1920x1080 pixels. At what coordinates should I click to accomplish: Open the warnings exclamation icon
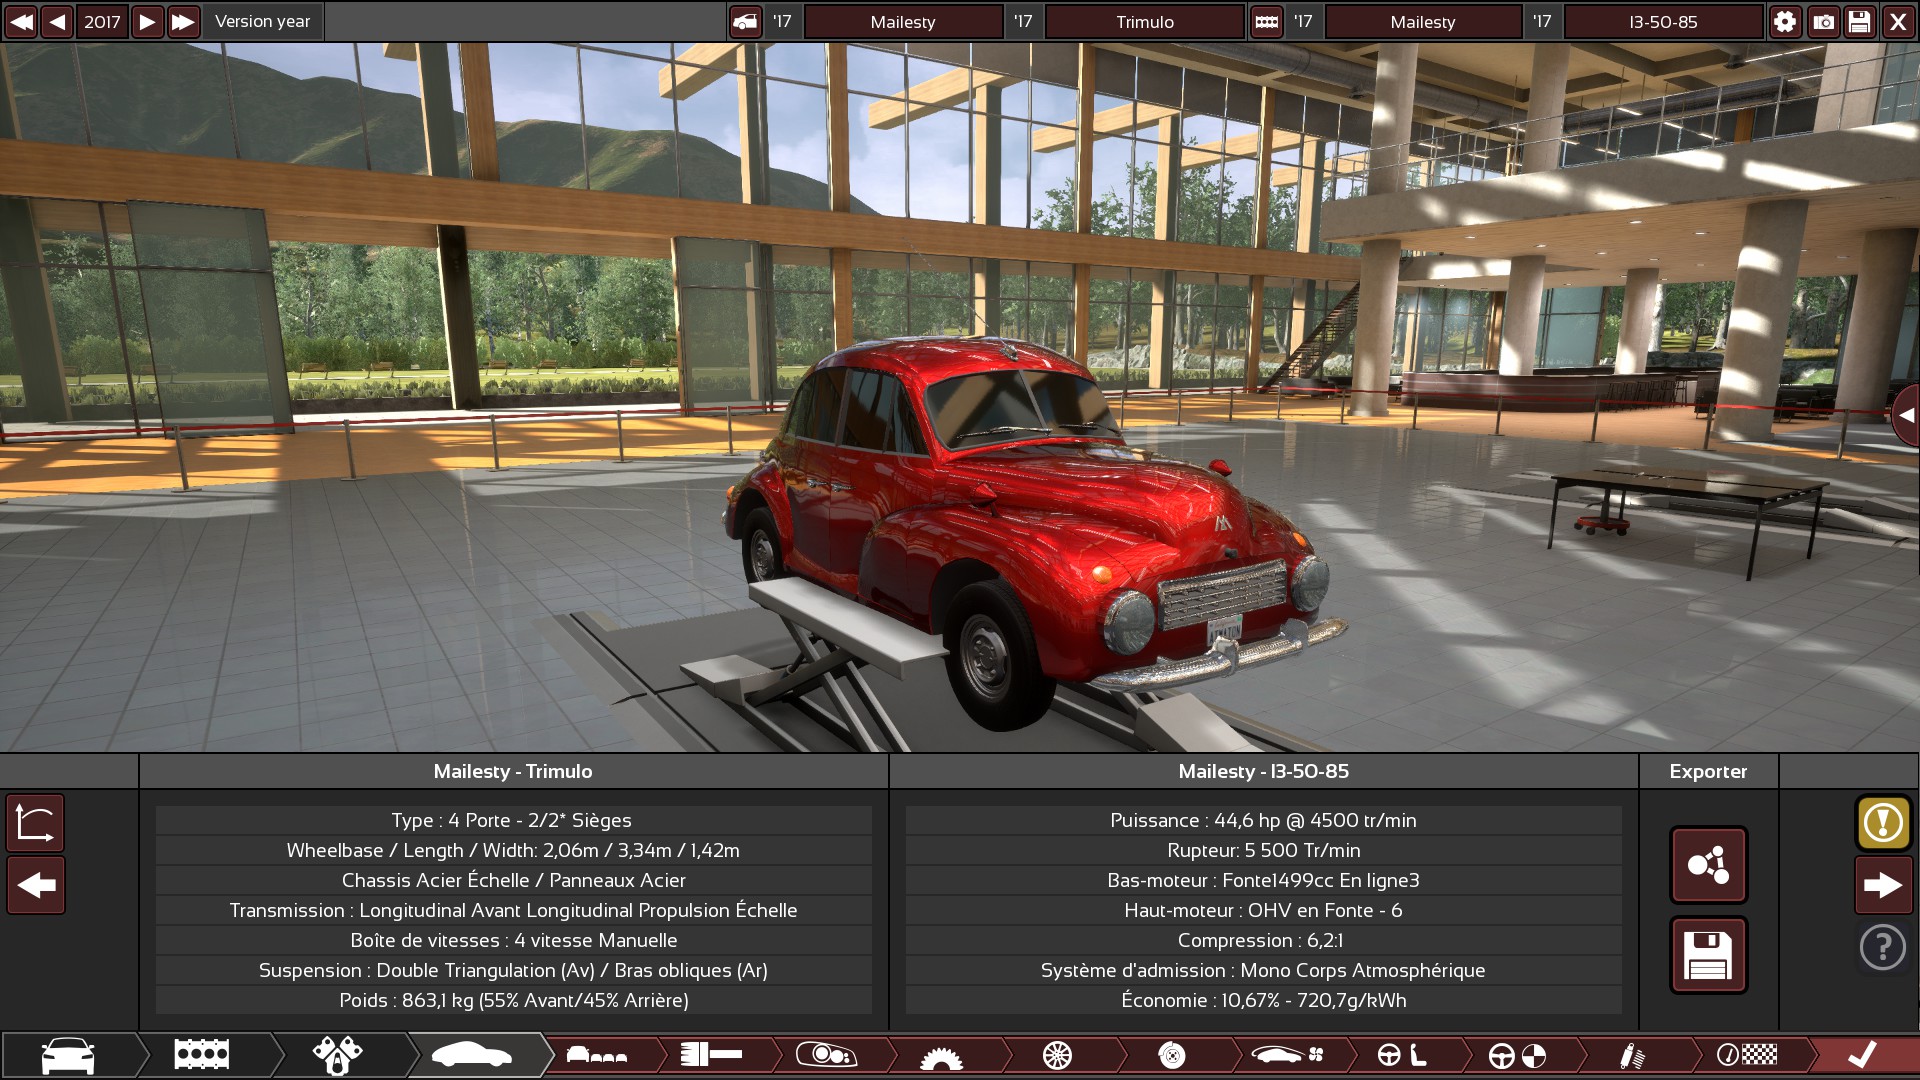(x=1883, y=823)
